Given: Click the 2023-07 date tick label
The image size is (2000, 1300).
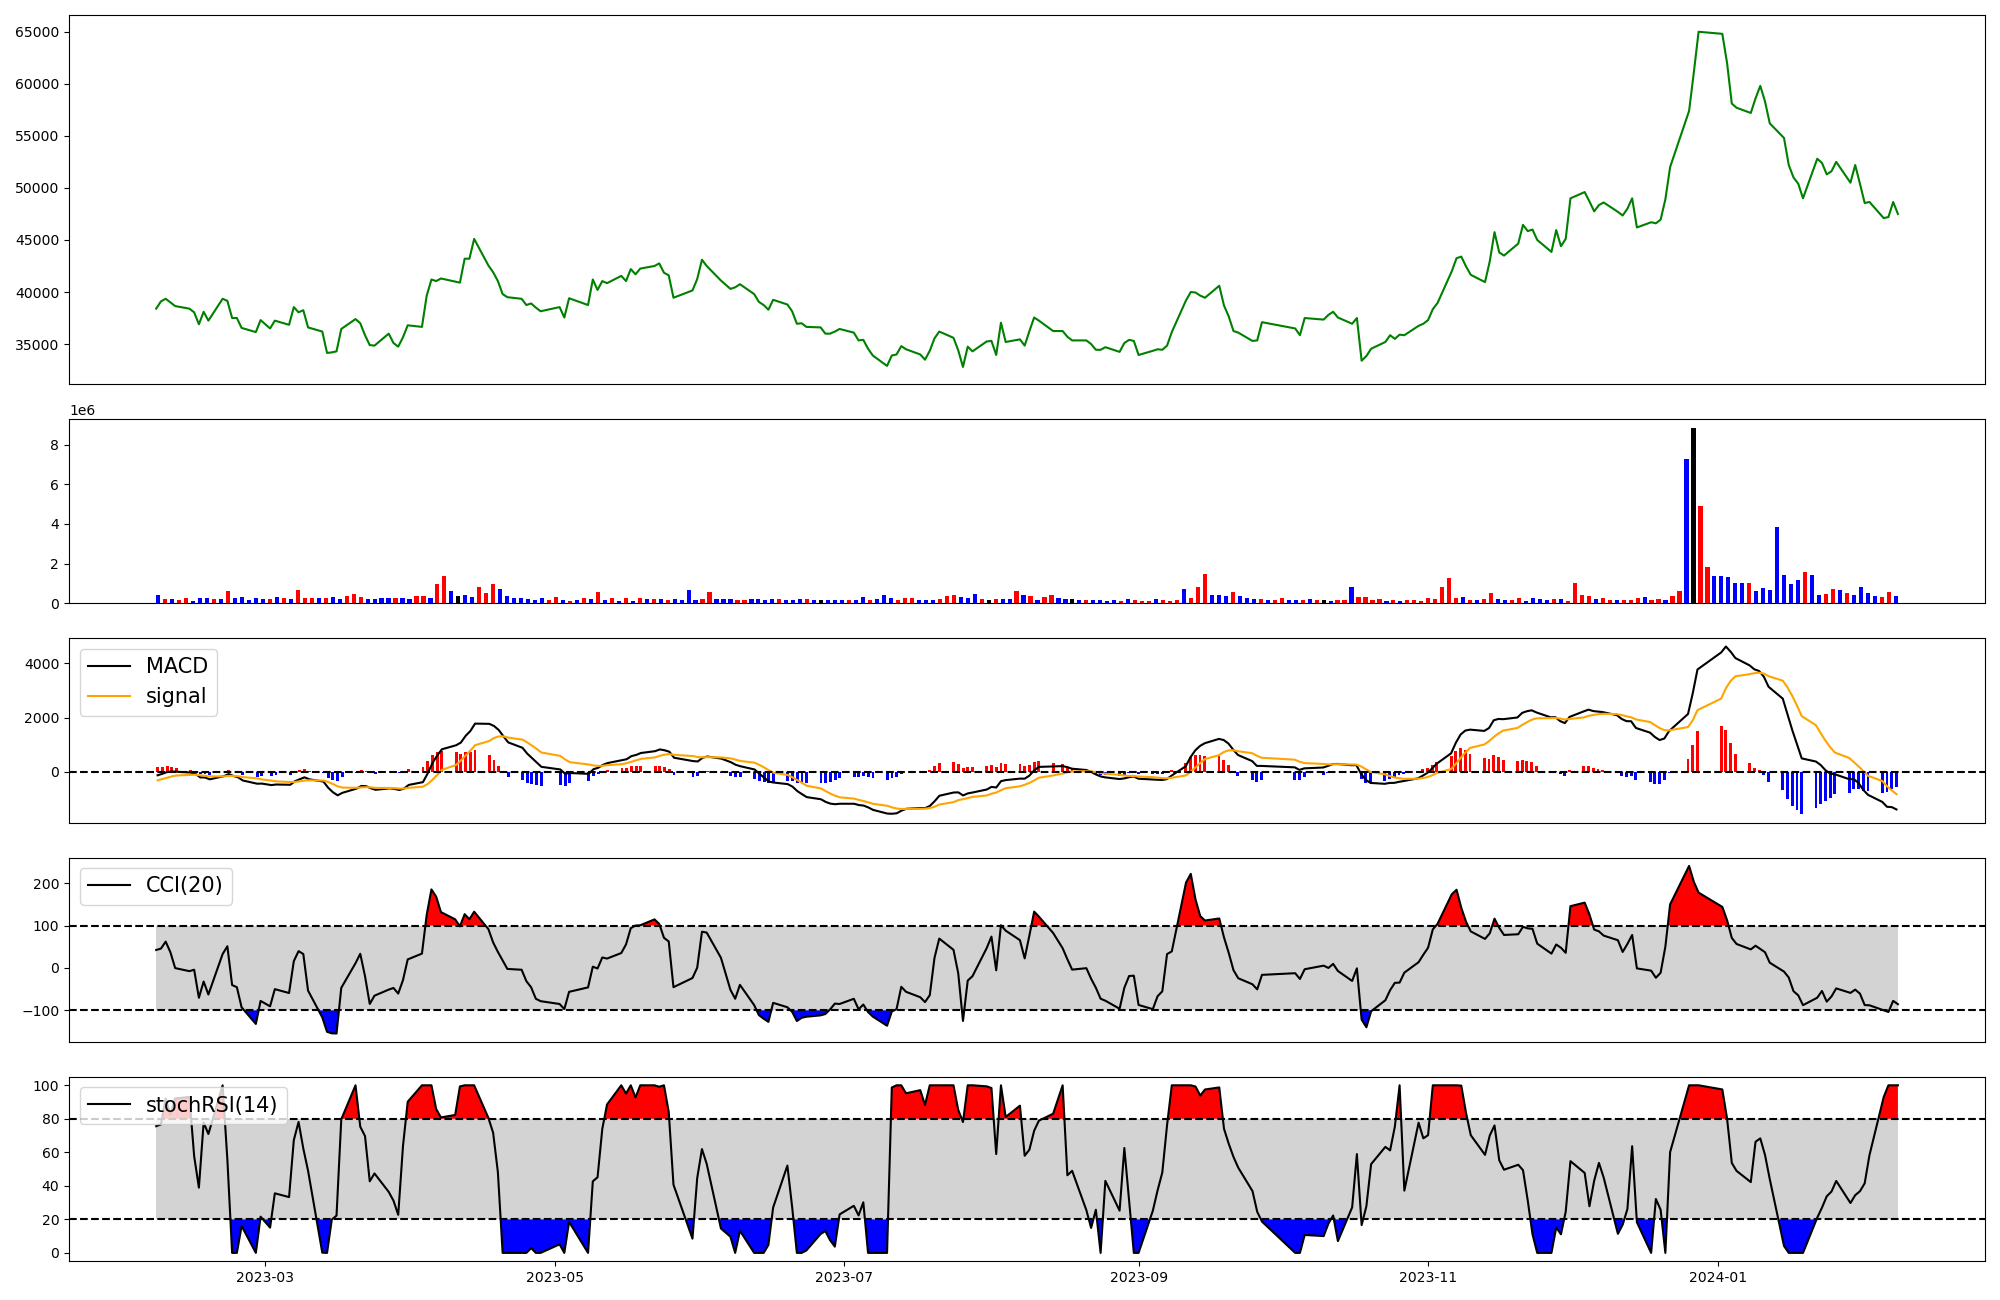Looking at the screenshot, I should [844, 1277].
